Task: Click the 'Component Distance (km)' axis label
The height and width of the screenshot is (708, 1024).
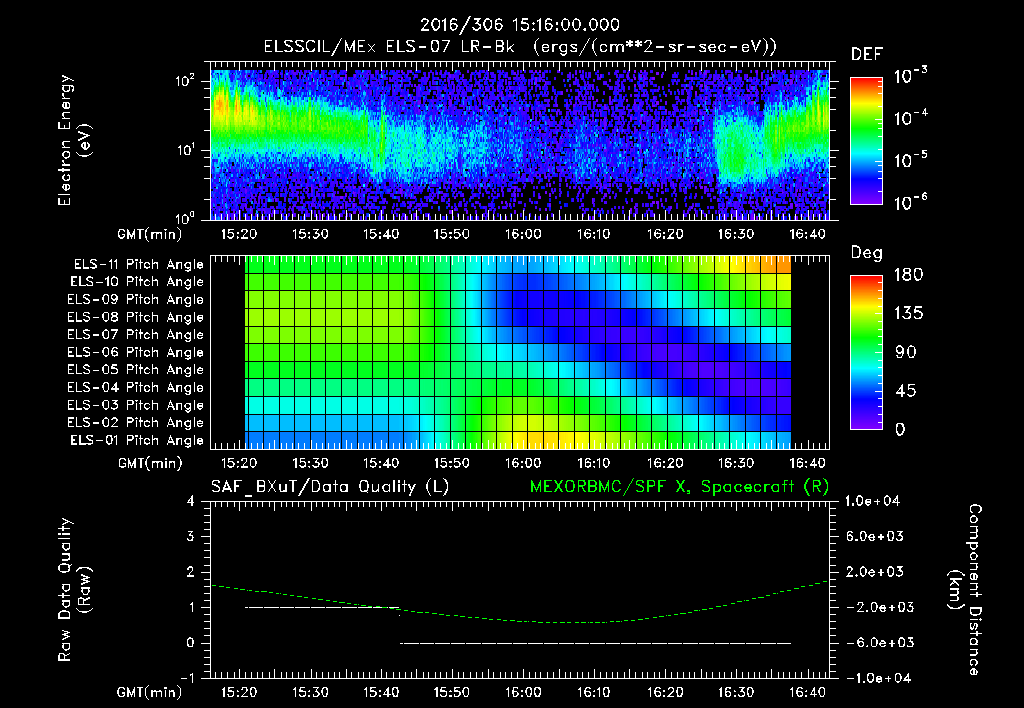Action: [x=965, y=590]
